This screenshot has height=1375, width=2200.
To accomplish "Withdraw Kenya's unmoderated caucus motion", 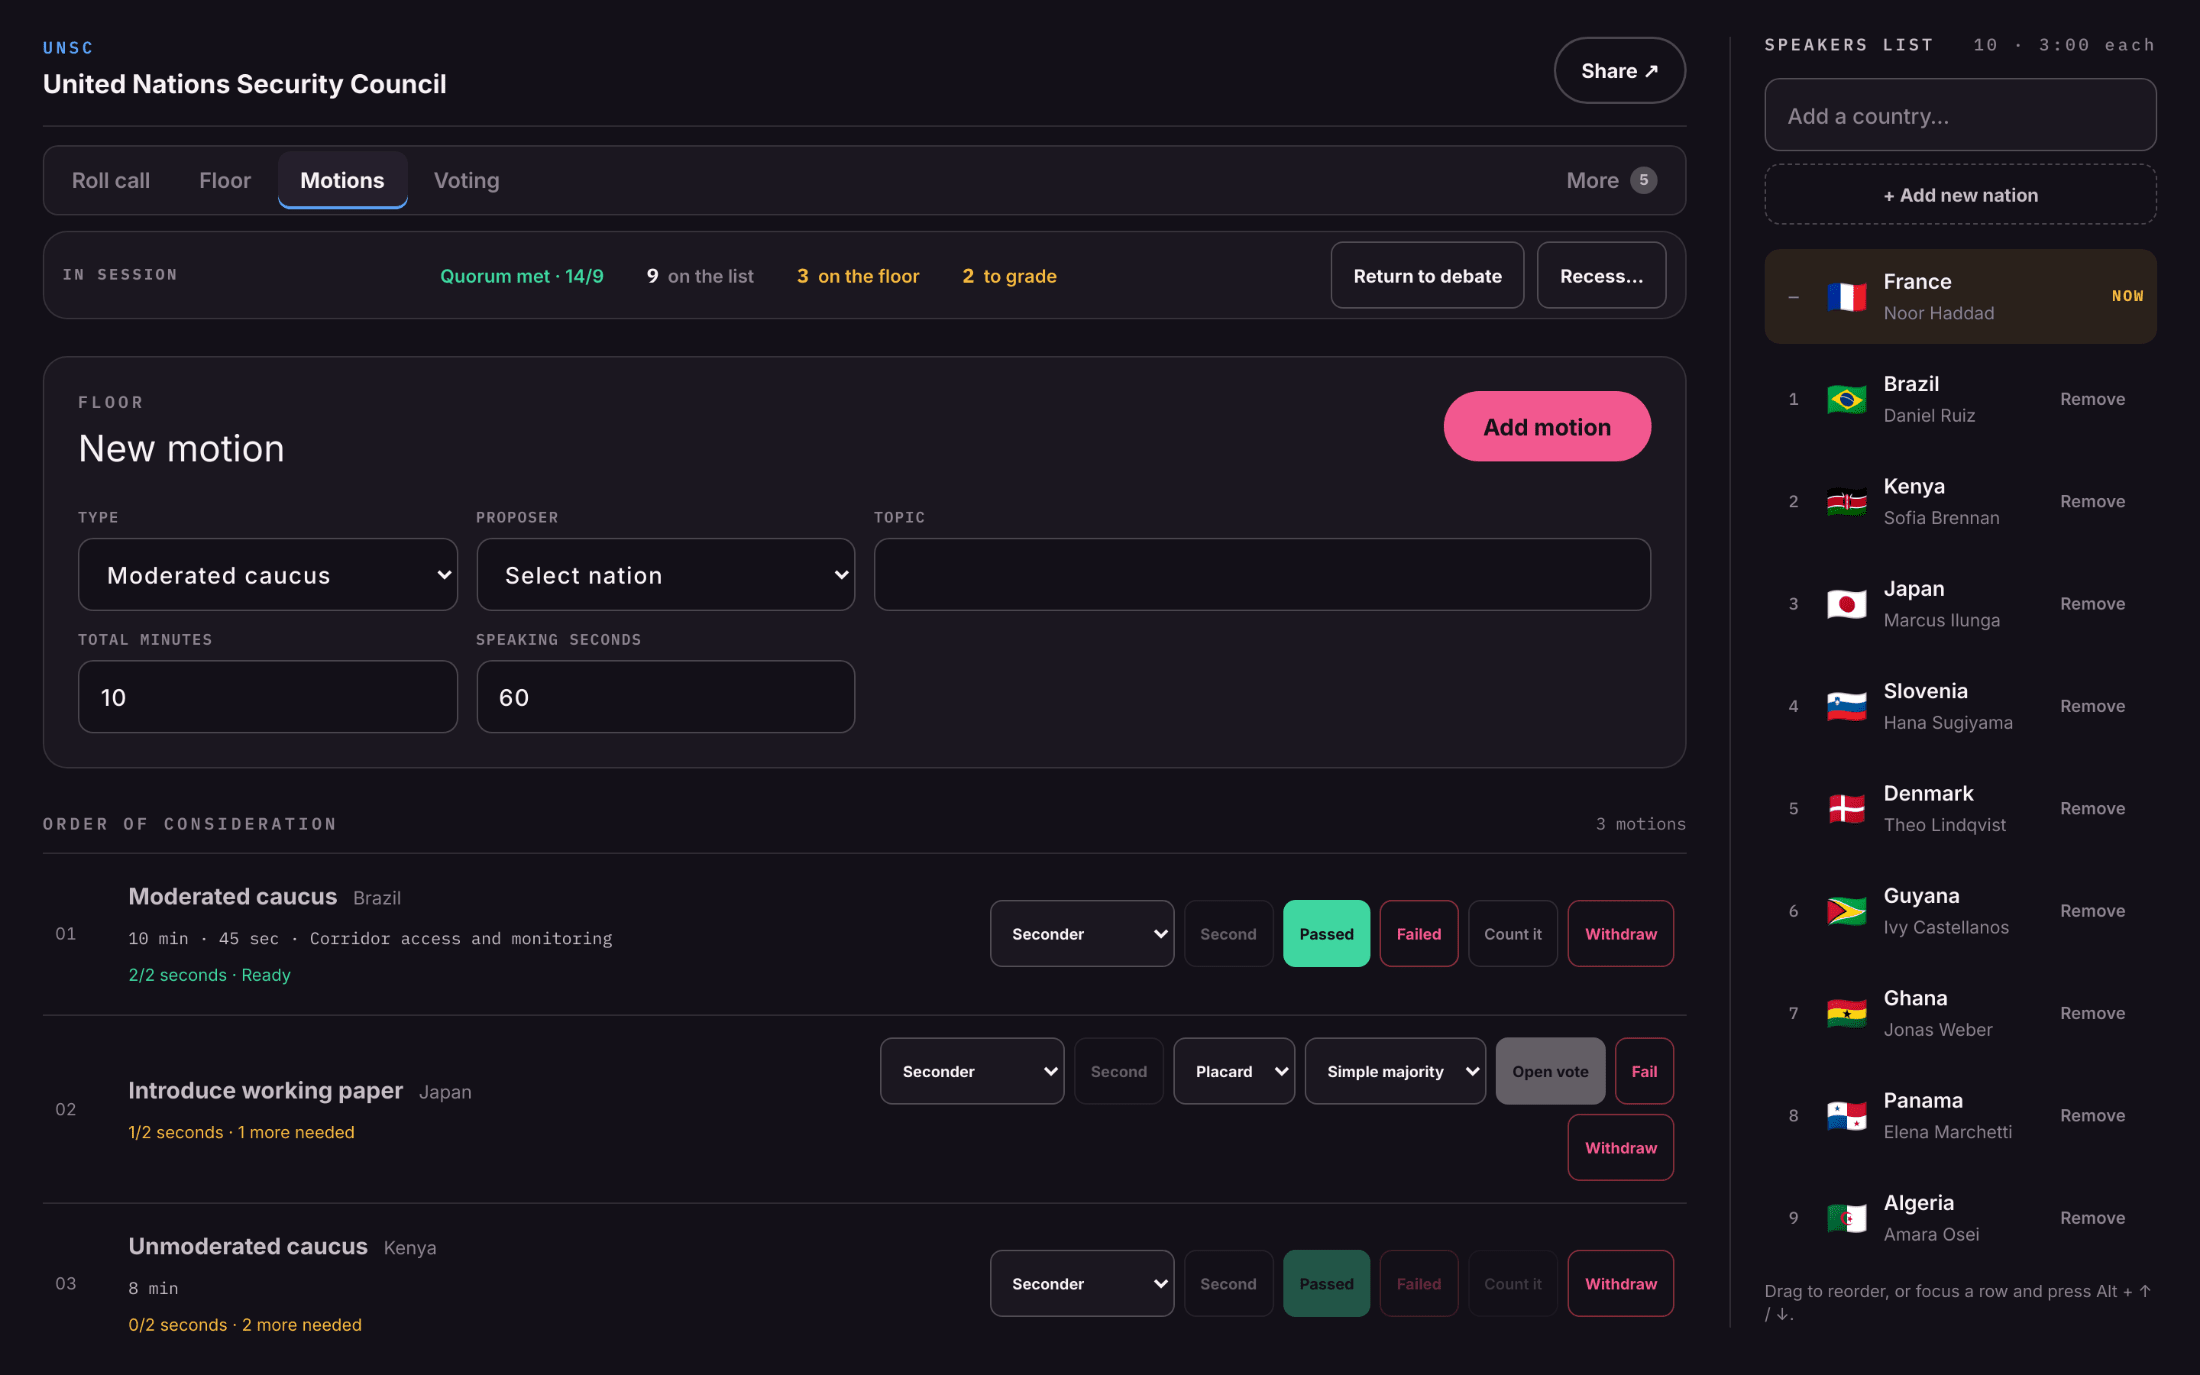I will tap(1621, 1283).
